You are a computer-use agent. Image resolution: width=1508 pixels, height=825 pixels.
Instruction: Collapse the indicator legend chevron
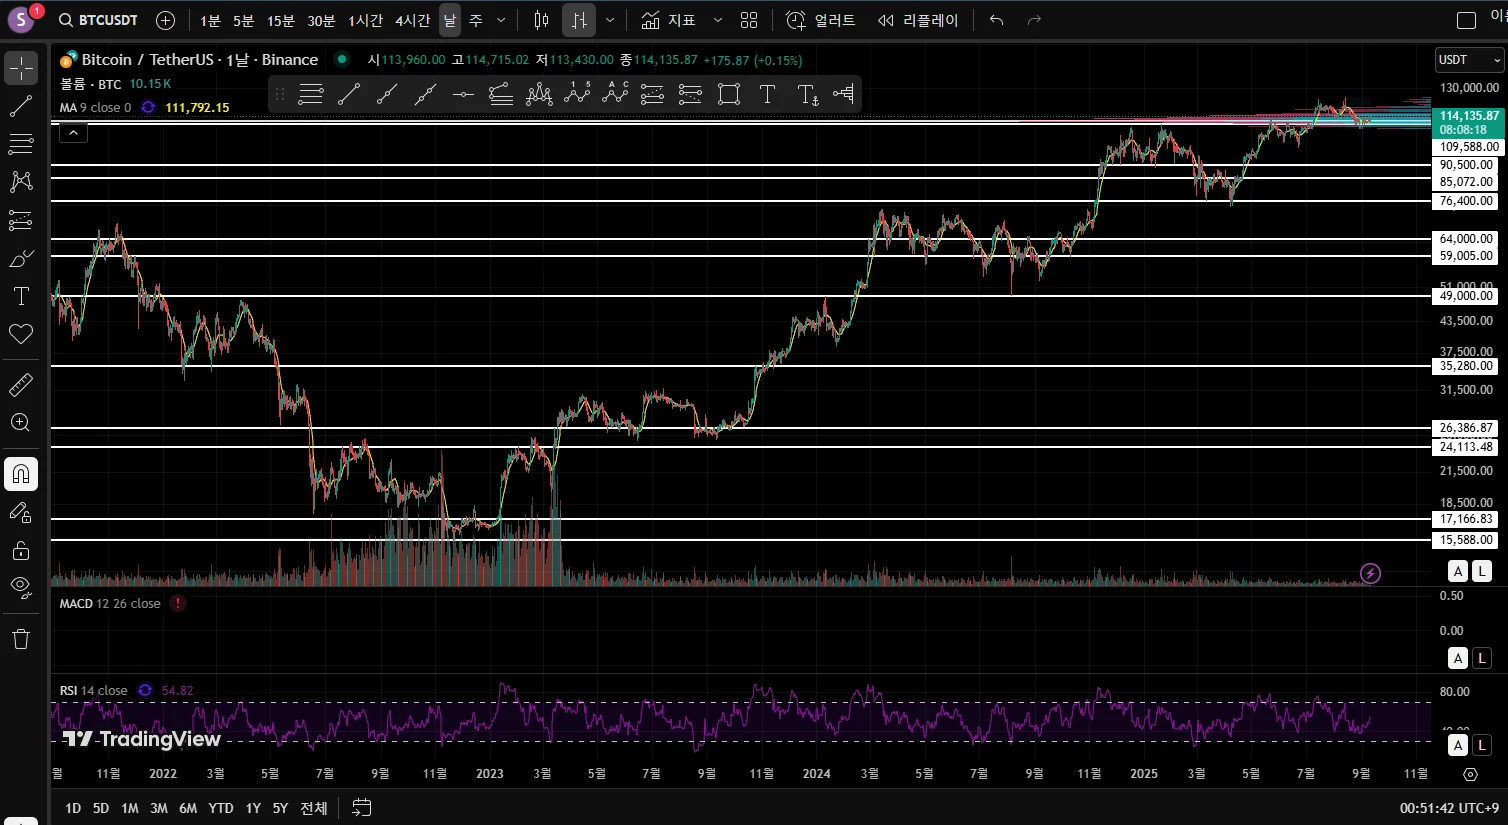74,132
